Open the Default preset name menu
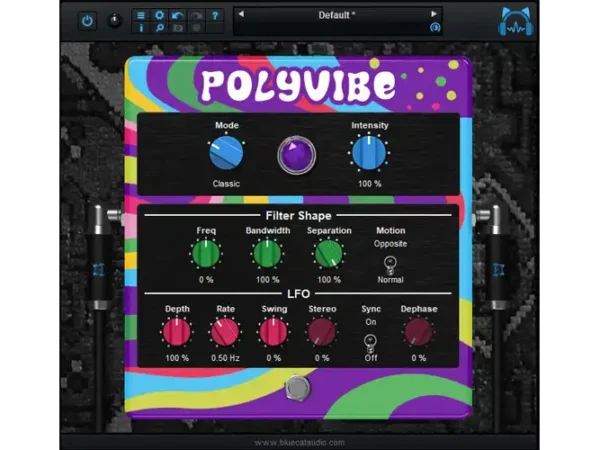This screenshot has height=450, width=600. 337,15
